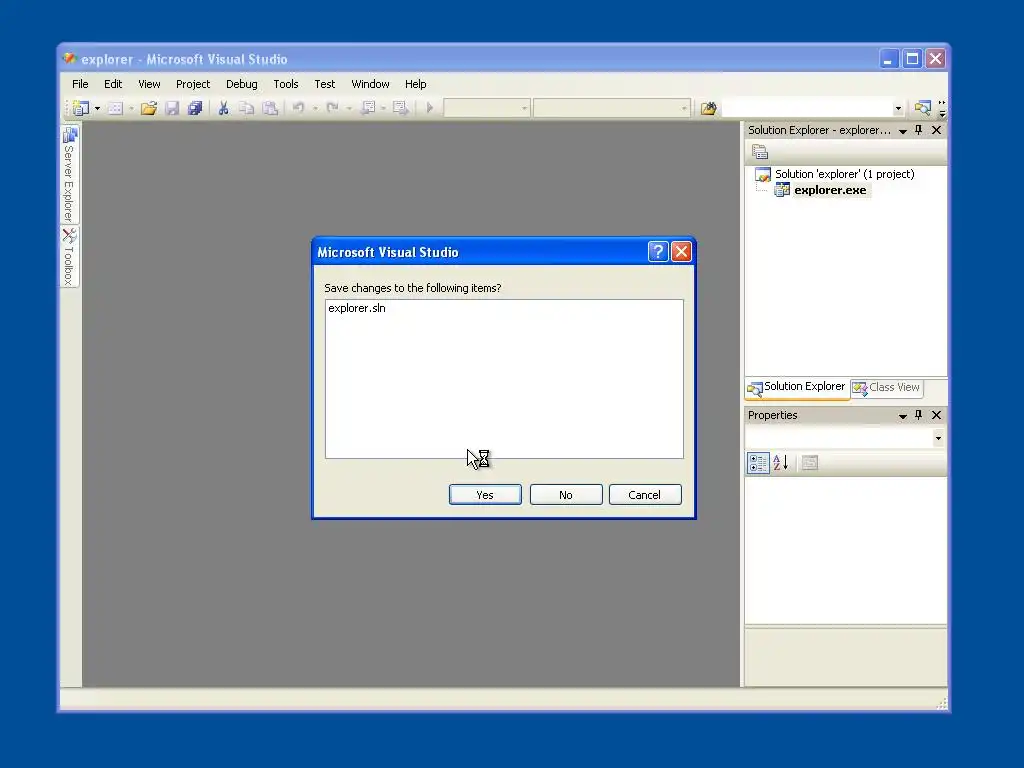Image resolution: width=1024 pixels, height=768 pixels.
Task: Toggle auto-hide pin on the Properties panel
Action: tap(919, 415)
